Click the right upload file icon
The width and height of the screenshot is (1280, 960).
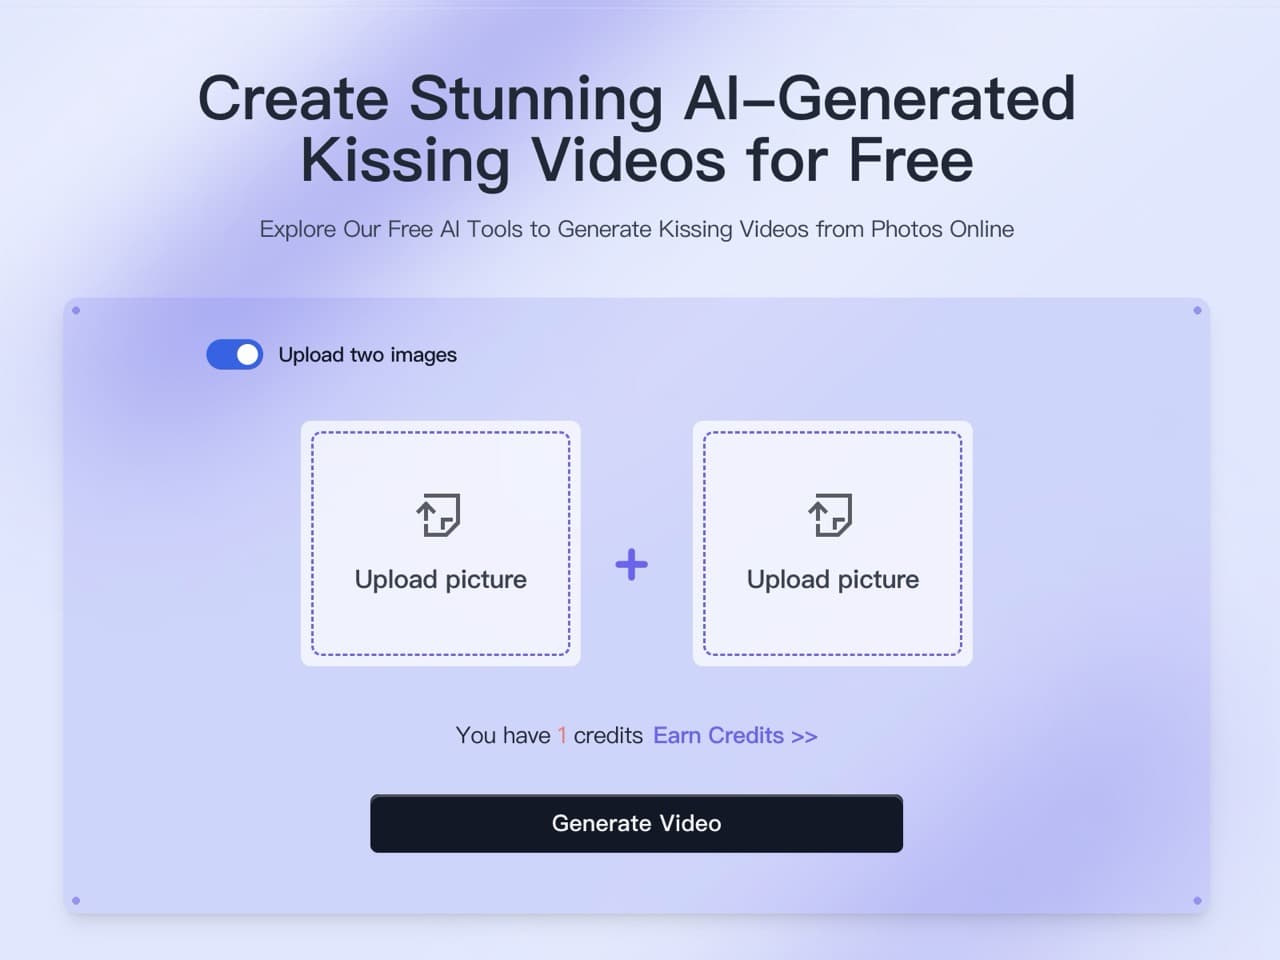[831, 515]
